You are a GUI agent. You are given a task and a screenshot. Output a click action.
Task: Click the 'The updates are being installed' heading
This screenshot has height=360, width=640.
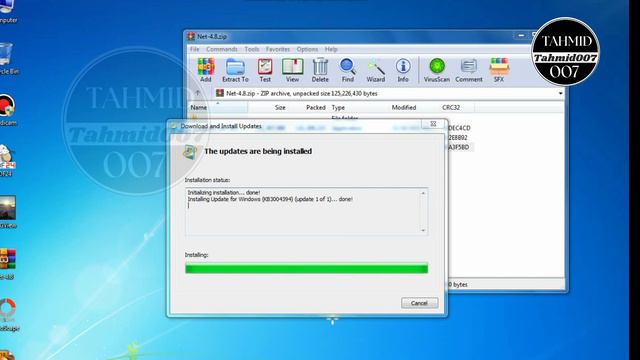[x=258, y=151]
